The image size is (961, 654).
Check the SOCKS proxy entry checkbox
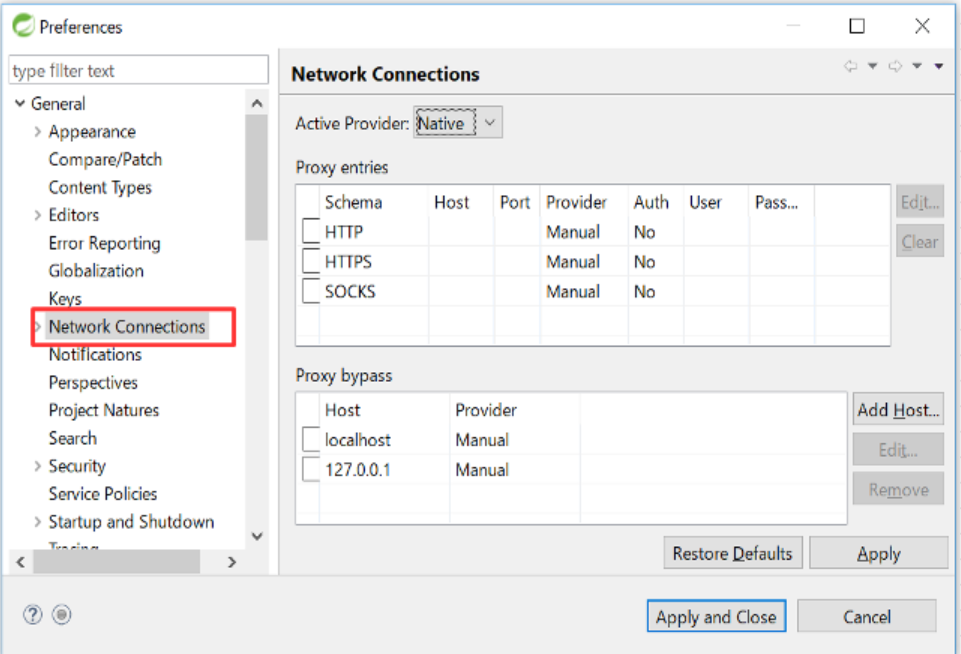click(x=311, y=291)
